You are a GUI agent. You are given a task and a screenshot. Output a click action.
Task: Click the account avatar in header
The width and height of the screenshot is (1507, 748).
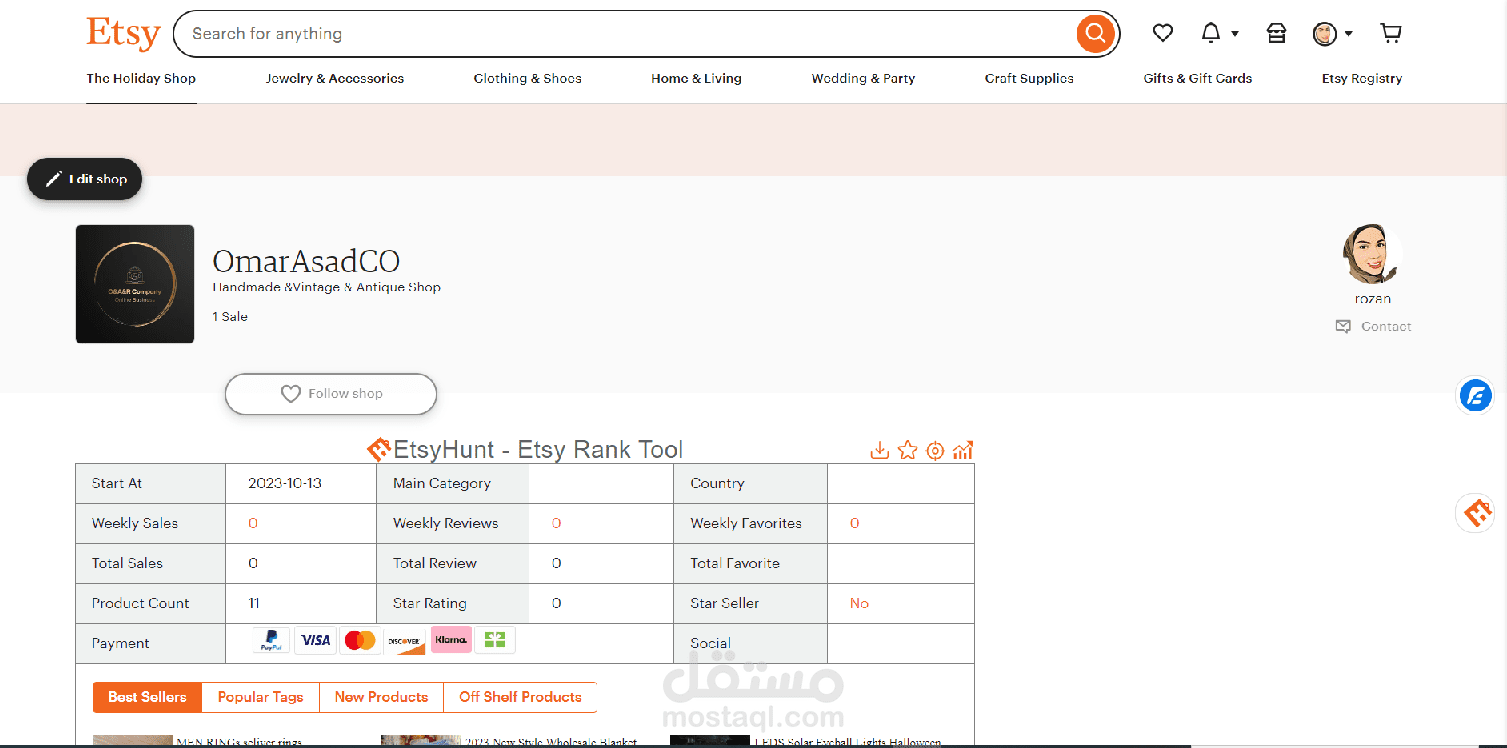pyautogui.click(x=1325, y=34)
